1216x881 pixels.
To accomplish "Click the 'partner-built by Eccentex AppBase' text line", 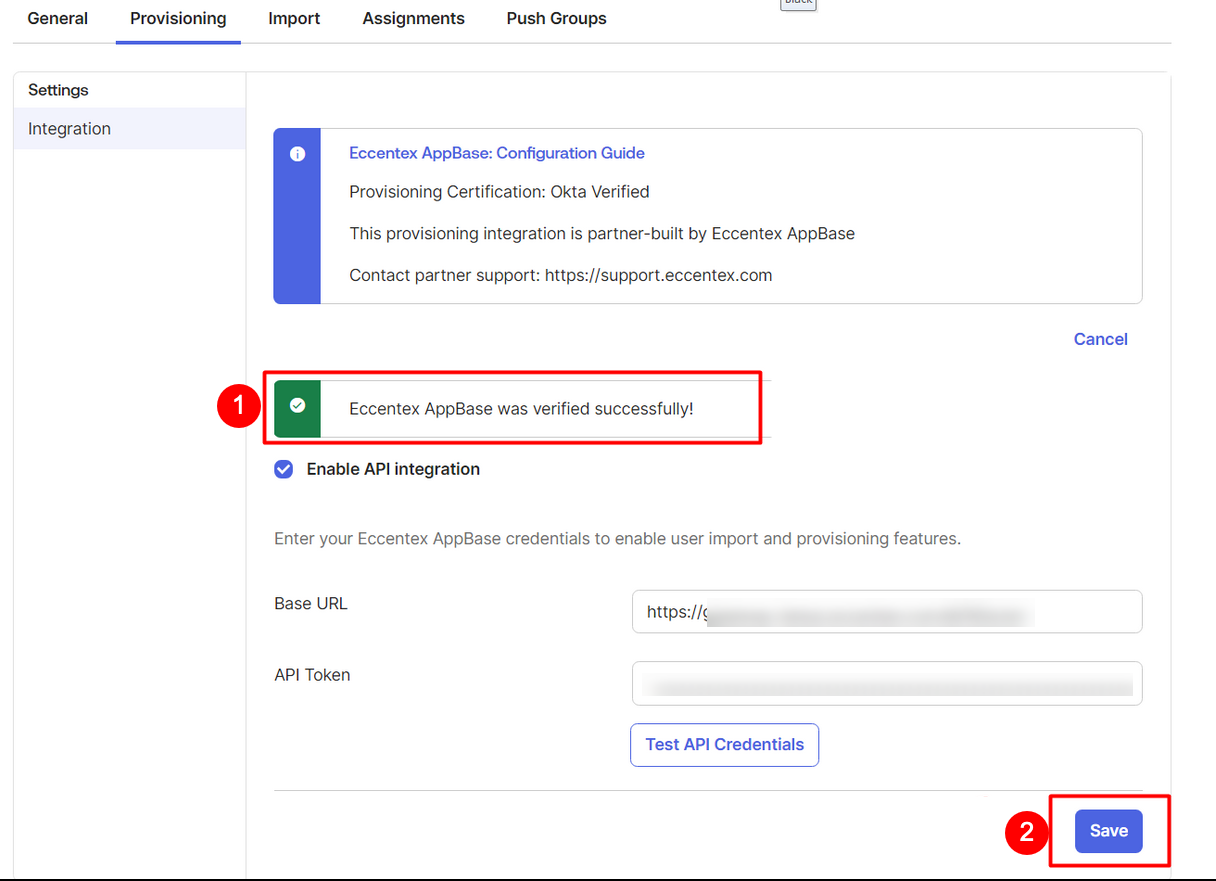I will (x=602, y=234).
